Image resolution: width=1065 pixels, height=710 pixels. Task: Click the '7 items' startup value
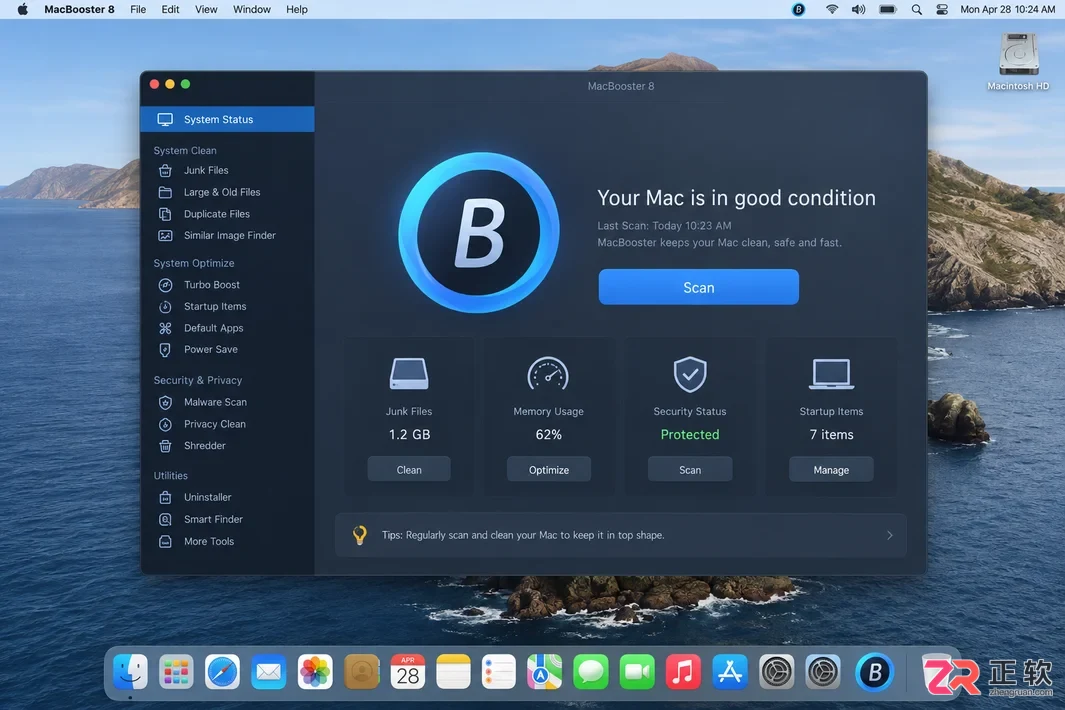(x=831, y=435)
